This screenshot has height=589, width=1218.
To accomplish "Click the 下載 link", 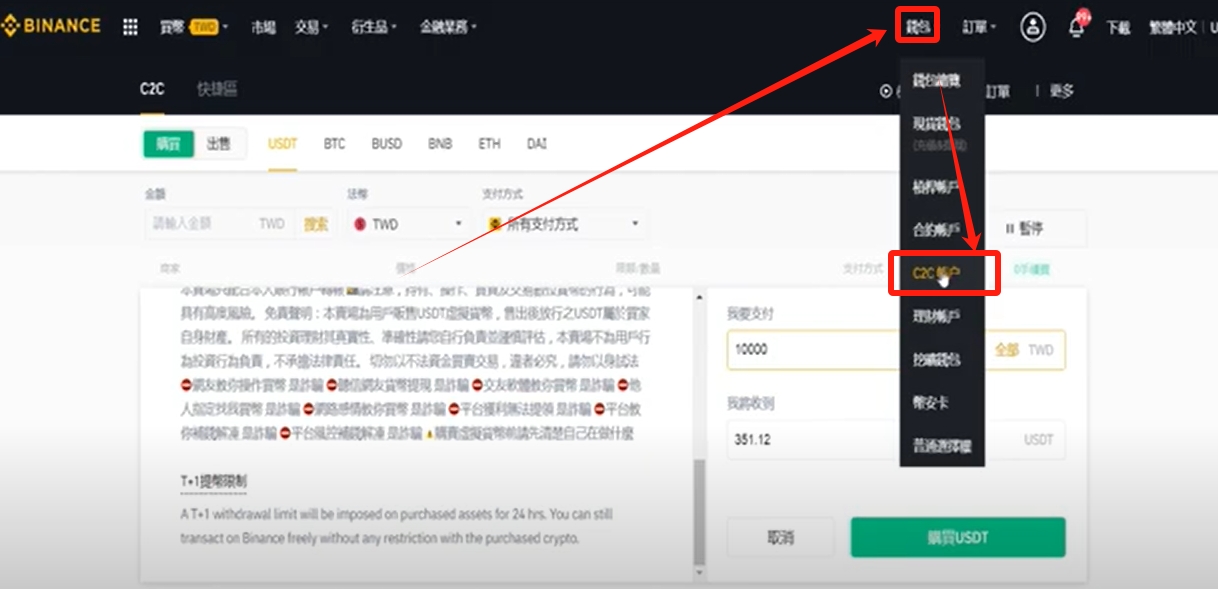I will (1118, 27).
